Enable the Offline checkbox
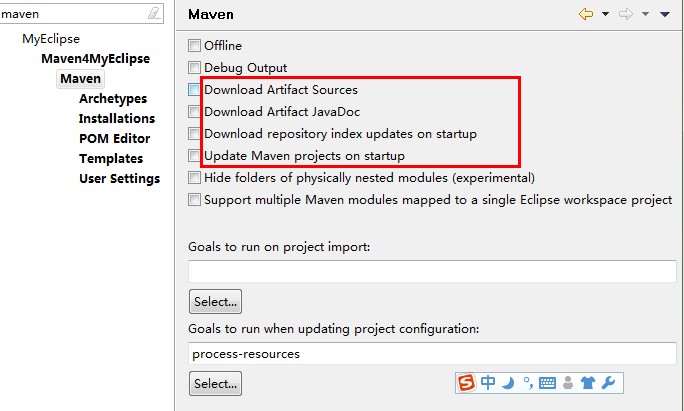684x411 pixels. pyautogui.click(x=194, y=45)
